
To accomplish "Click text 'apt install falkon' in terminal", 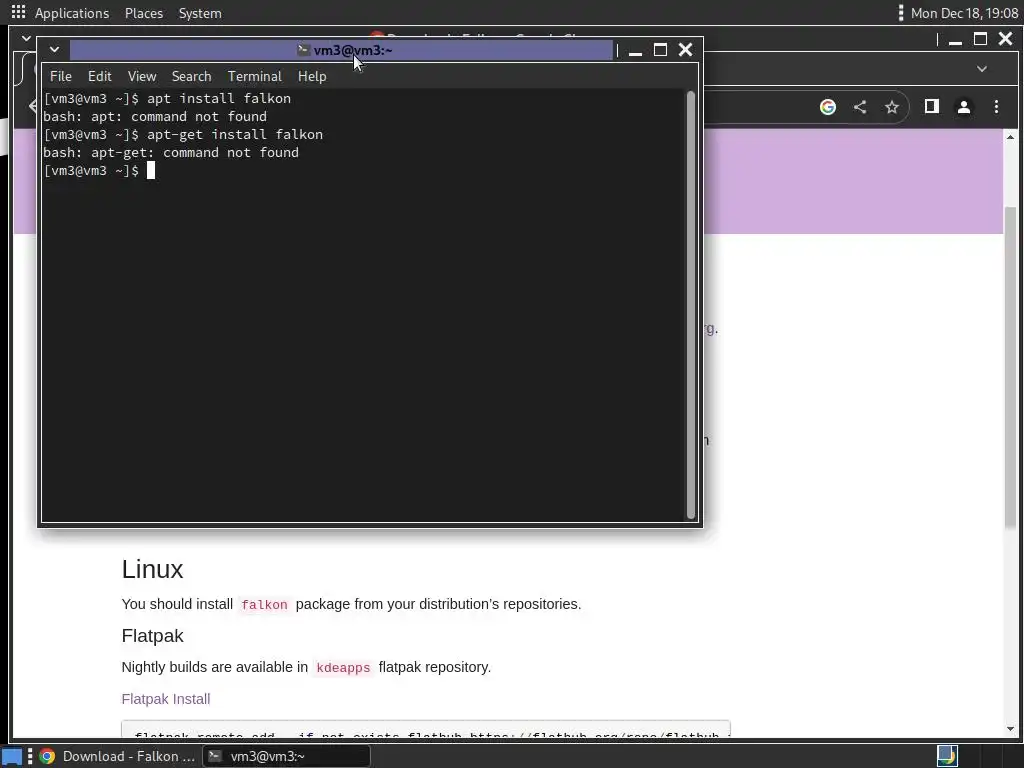I will point(219,99).
